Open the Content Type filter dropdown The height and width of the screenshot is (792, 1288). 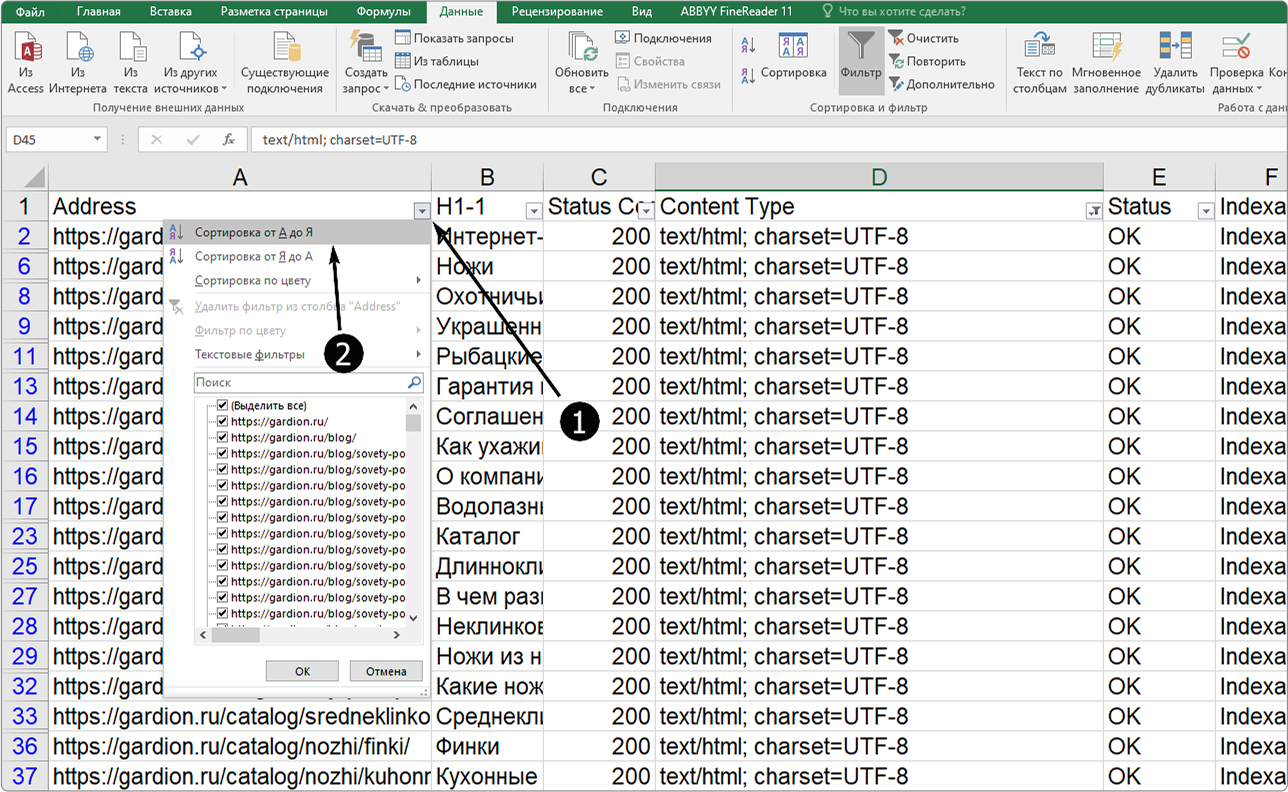(1094, 211)
